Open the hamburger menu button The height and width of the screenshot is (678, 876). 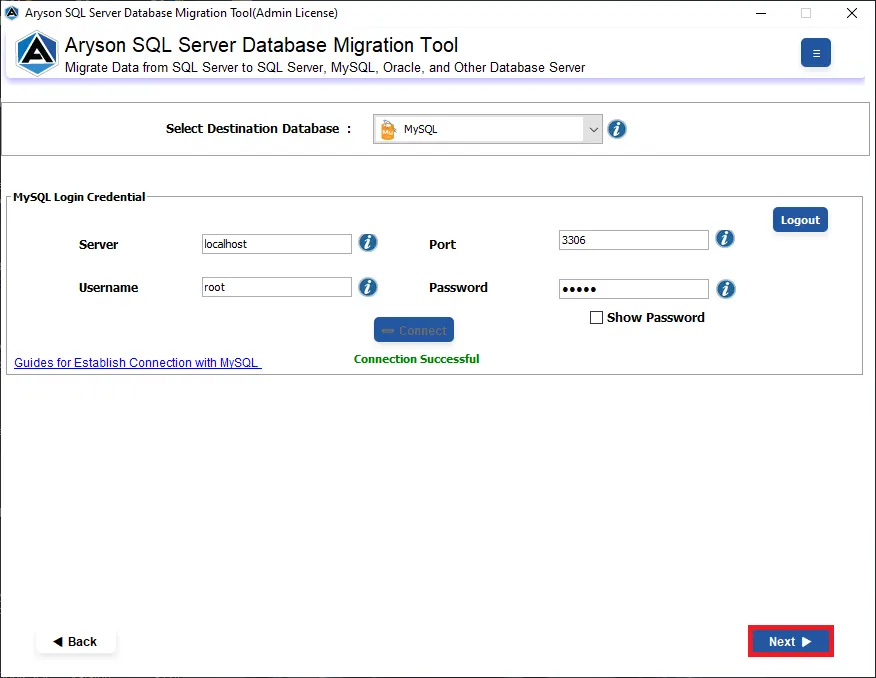[x=815, y=52]
